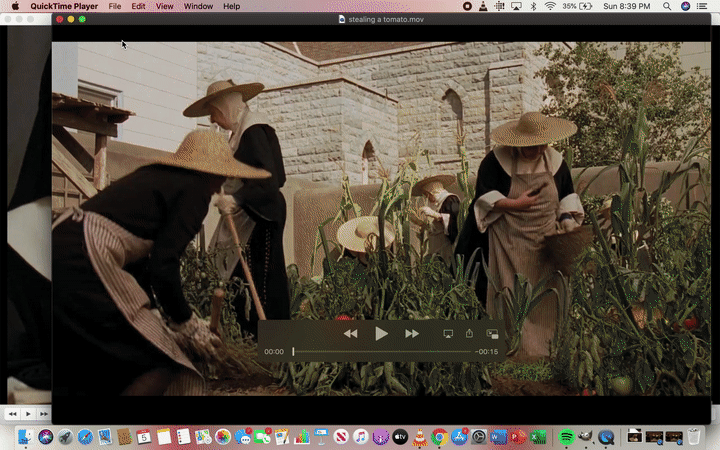Open the Wi-Fi status menu
The height and width of the screenshot is (450, 720).
[550, 6]
